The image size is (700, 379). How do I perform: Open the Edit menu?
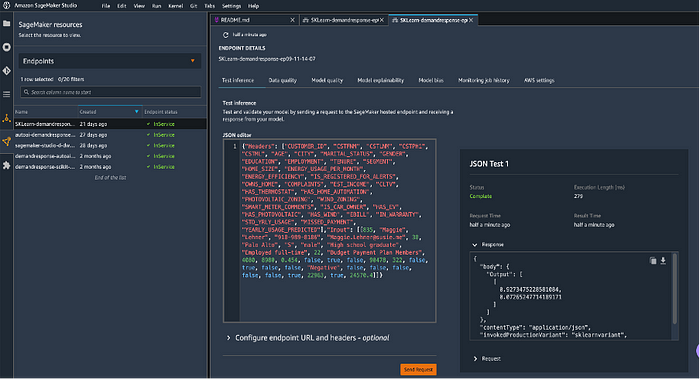point(122,6)
